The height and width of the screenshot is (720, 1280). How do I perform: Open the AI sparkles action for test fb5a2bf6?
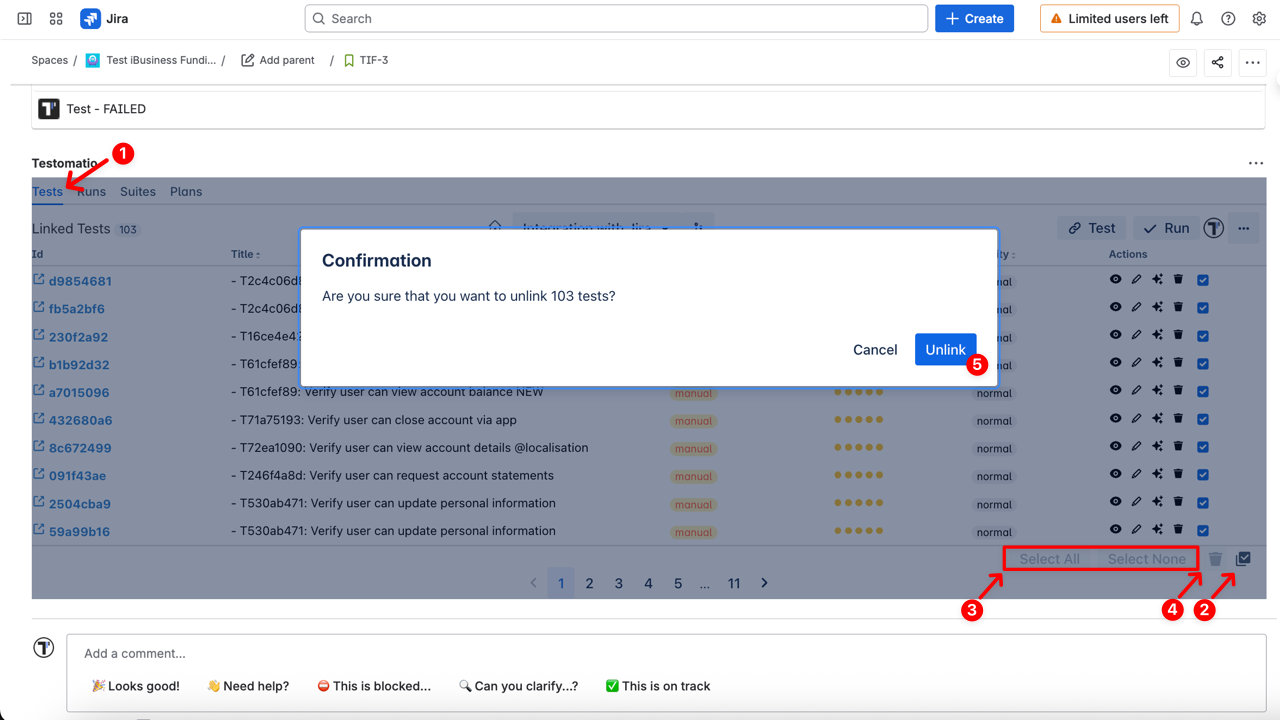(x=1158, y=307)
